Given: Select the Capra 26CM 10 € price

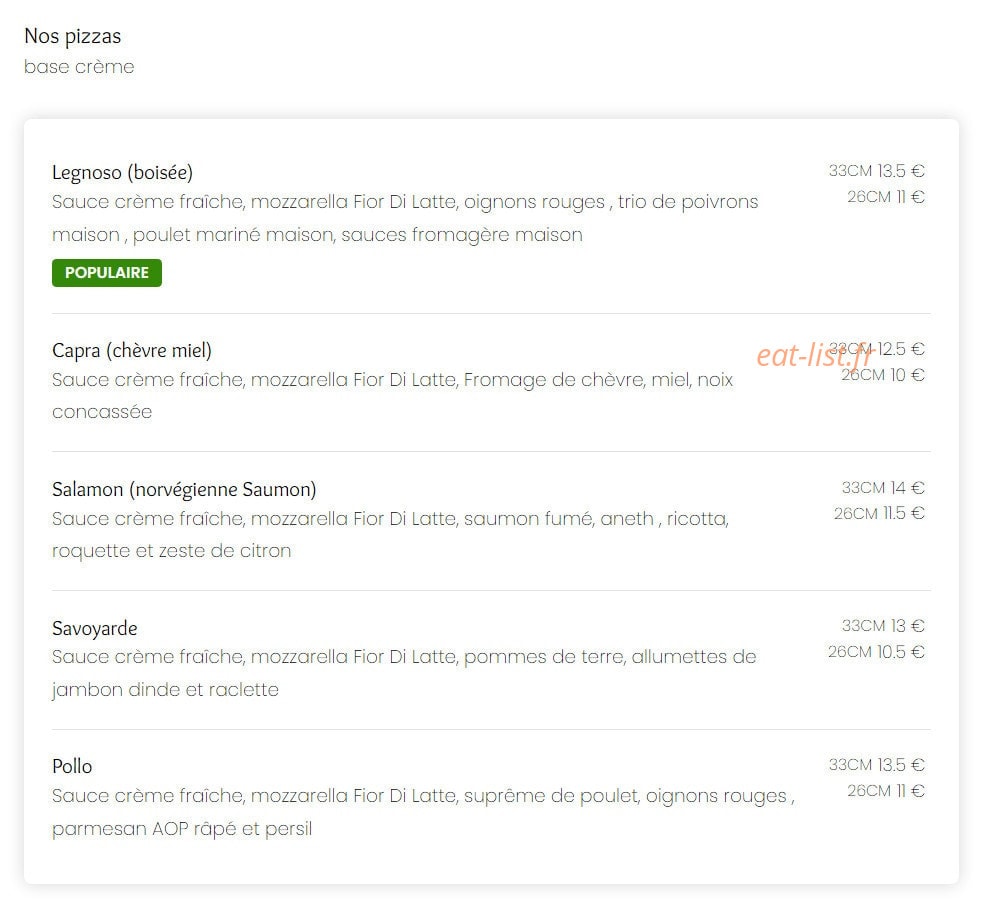Looking at the screenshot, I should click(x=883, y=375).
